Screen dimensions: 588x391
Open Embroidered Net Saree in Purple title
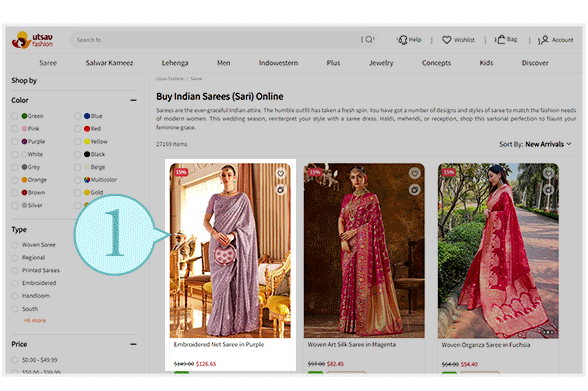[219, 345]
